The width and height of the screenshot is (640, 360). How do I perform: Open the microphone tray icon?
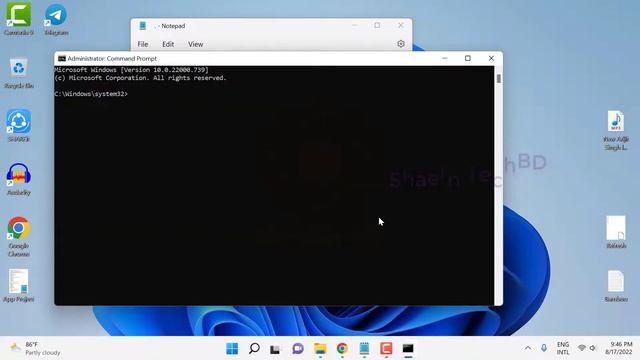[544, 348]
